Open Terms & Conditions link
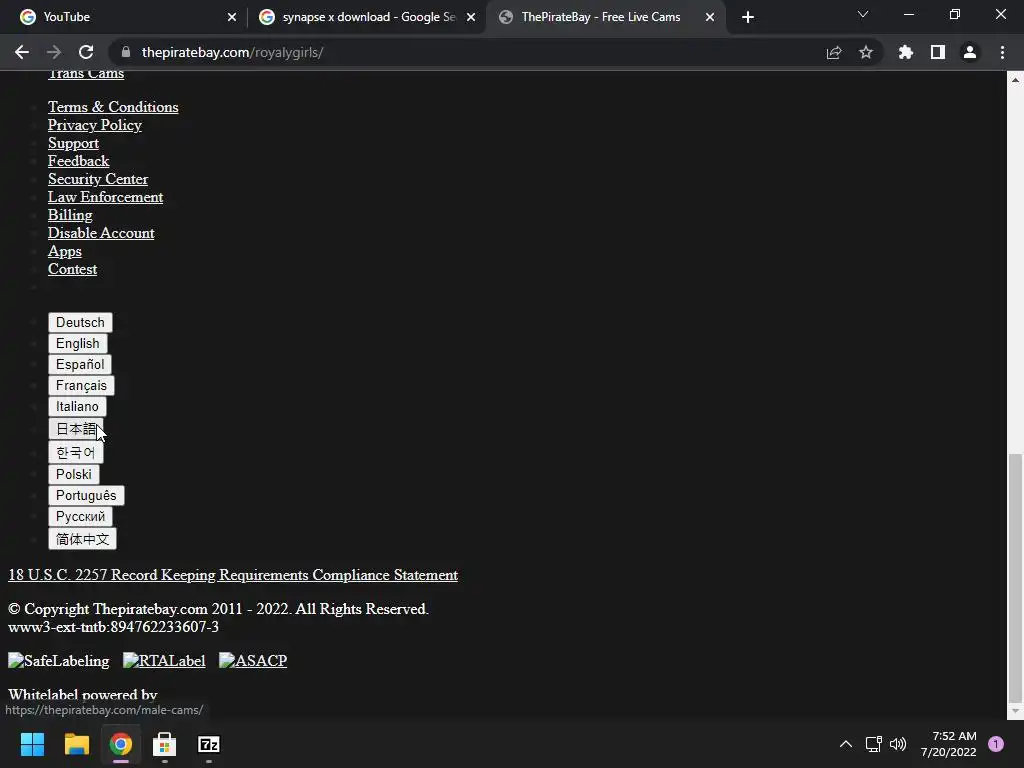The image size is (1024, 768). tap(113, 107)
